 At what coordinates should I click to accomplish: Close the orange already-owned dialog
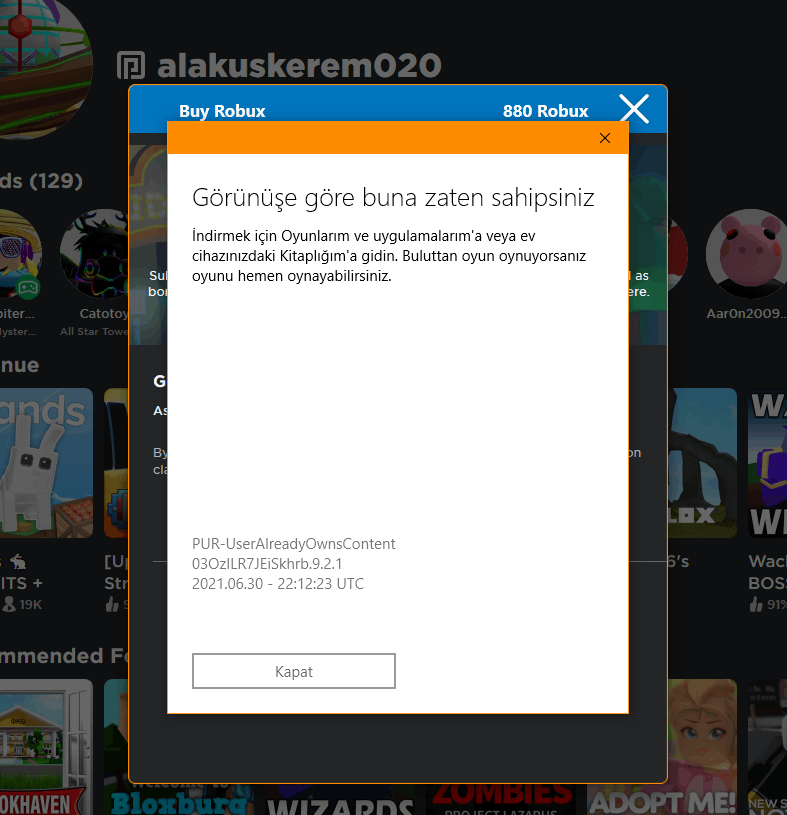(605, 138)
